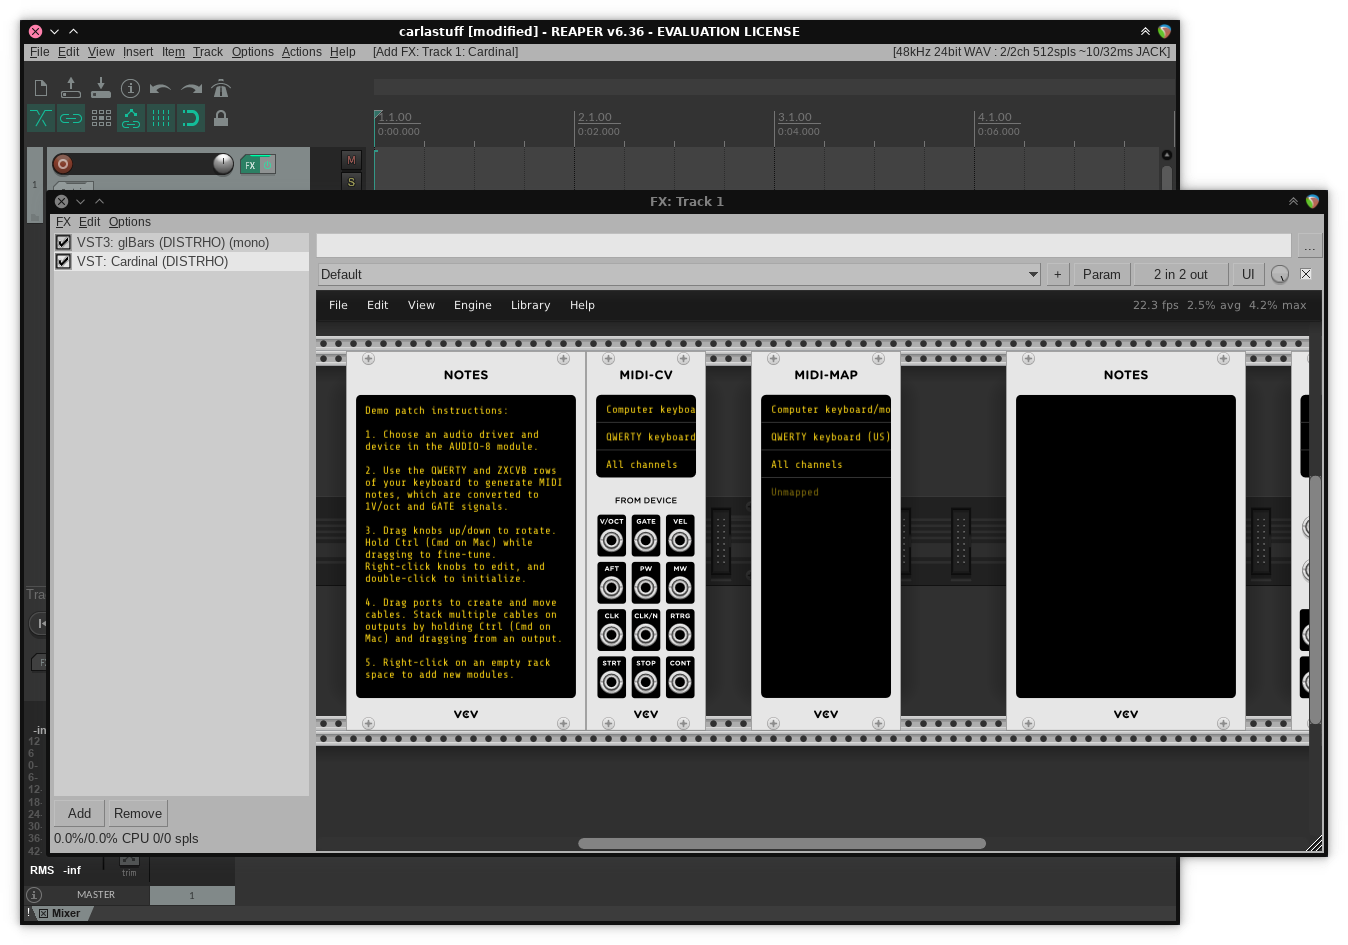
Task: Solo Track 1 with S button
Action: [x=351, y=181]
